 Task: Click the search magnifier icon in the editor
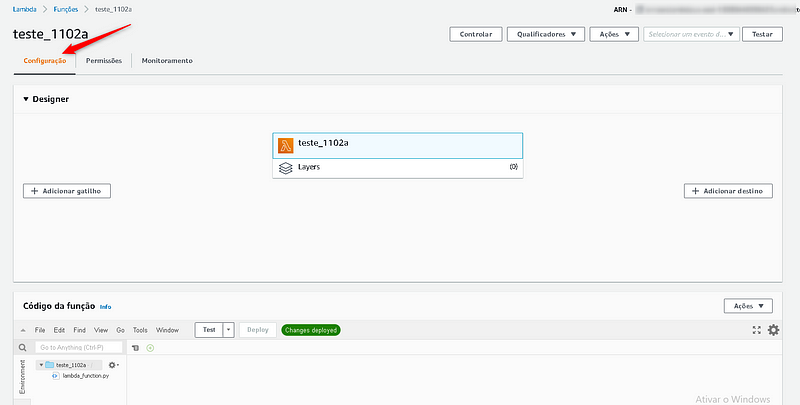coord(22,347)
